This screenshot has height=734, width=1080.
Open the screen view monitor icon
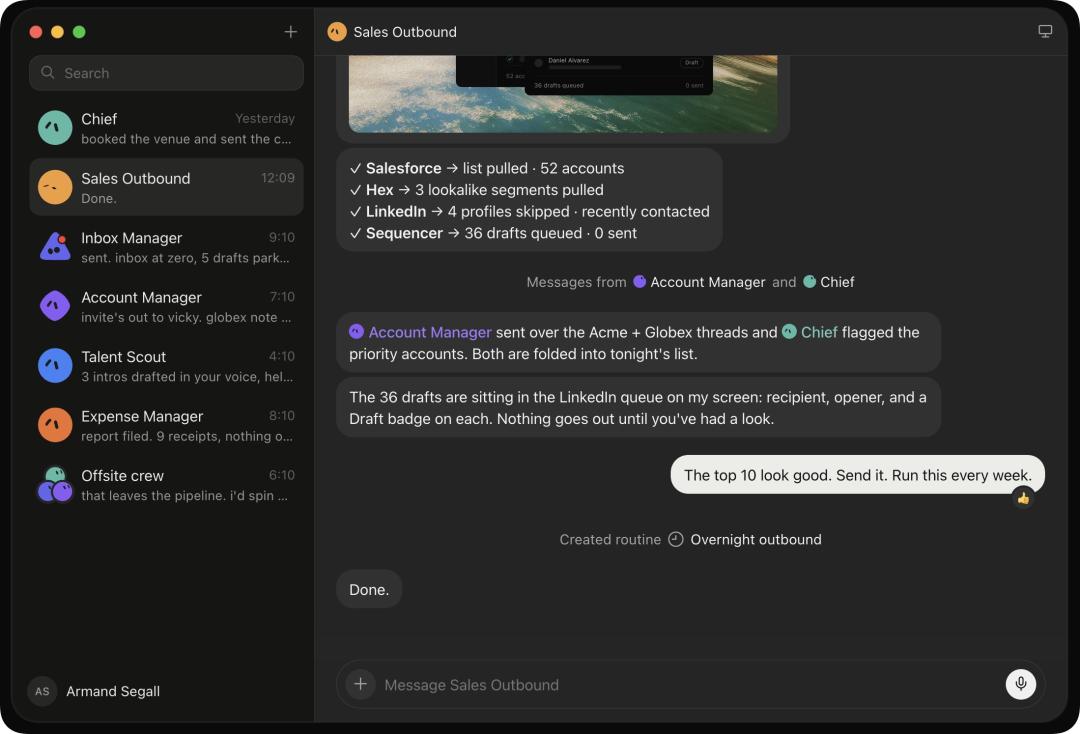pos(1045,32)
